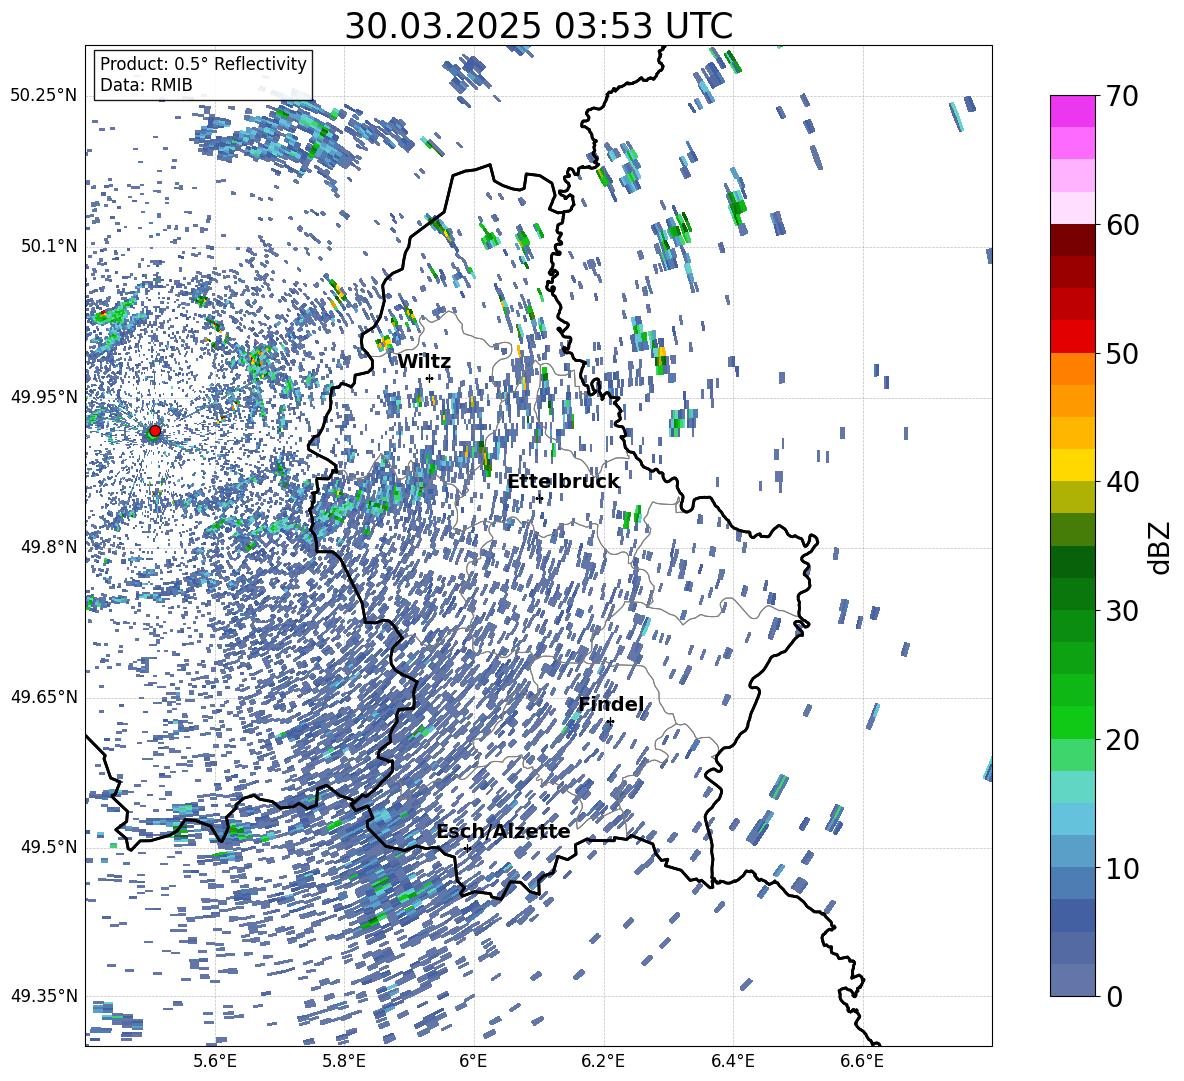Click the cross marker below Ettelbruck
This screenshot has width=1184, height=1081.
point(539,498)
